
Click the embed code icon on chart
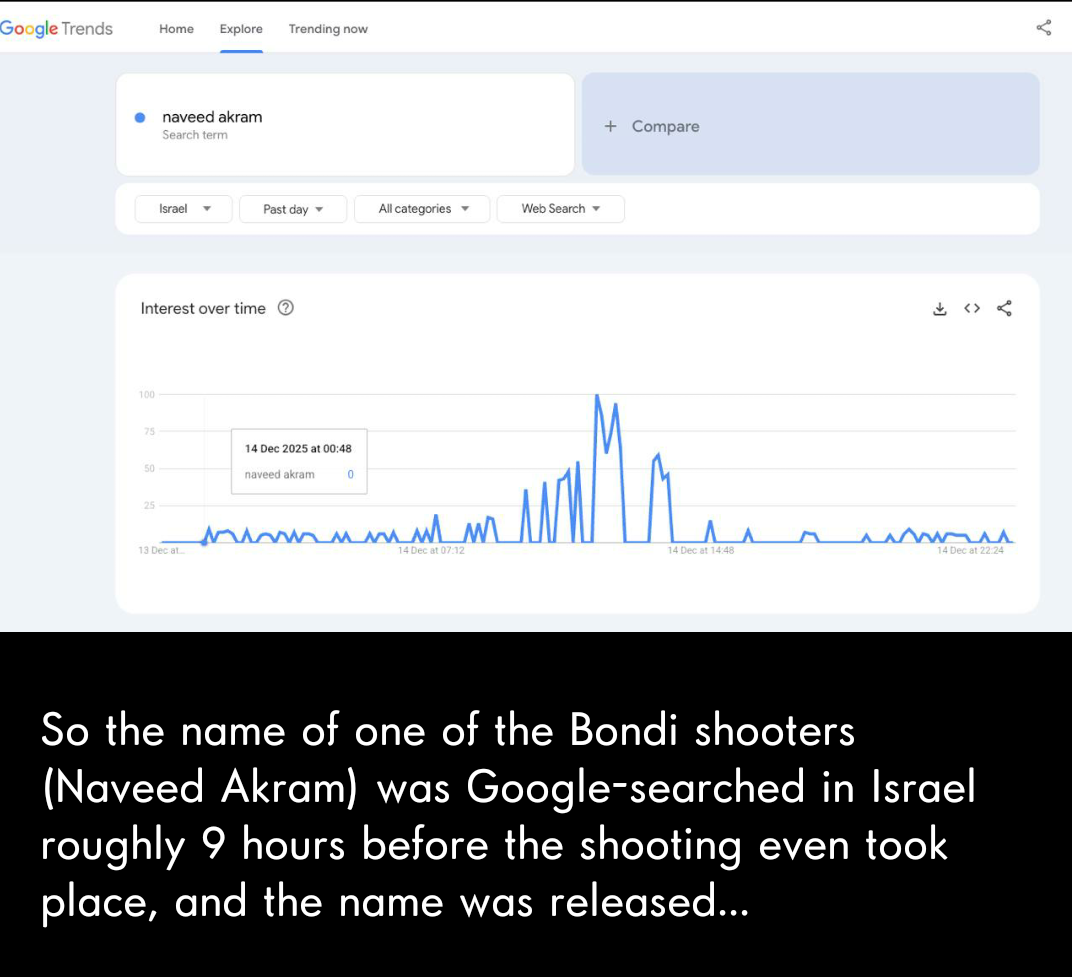tap(972, 309)
